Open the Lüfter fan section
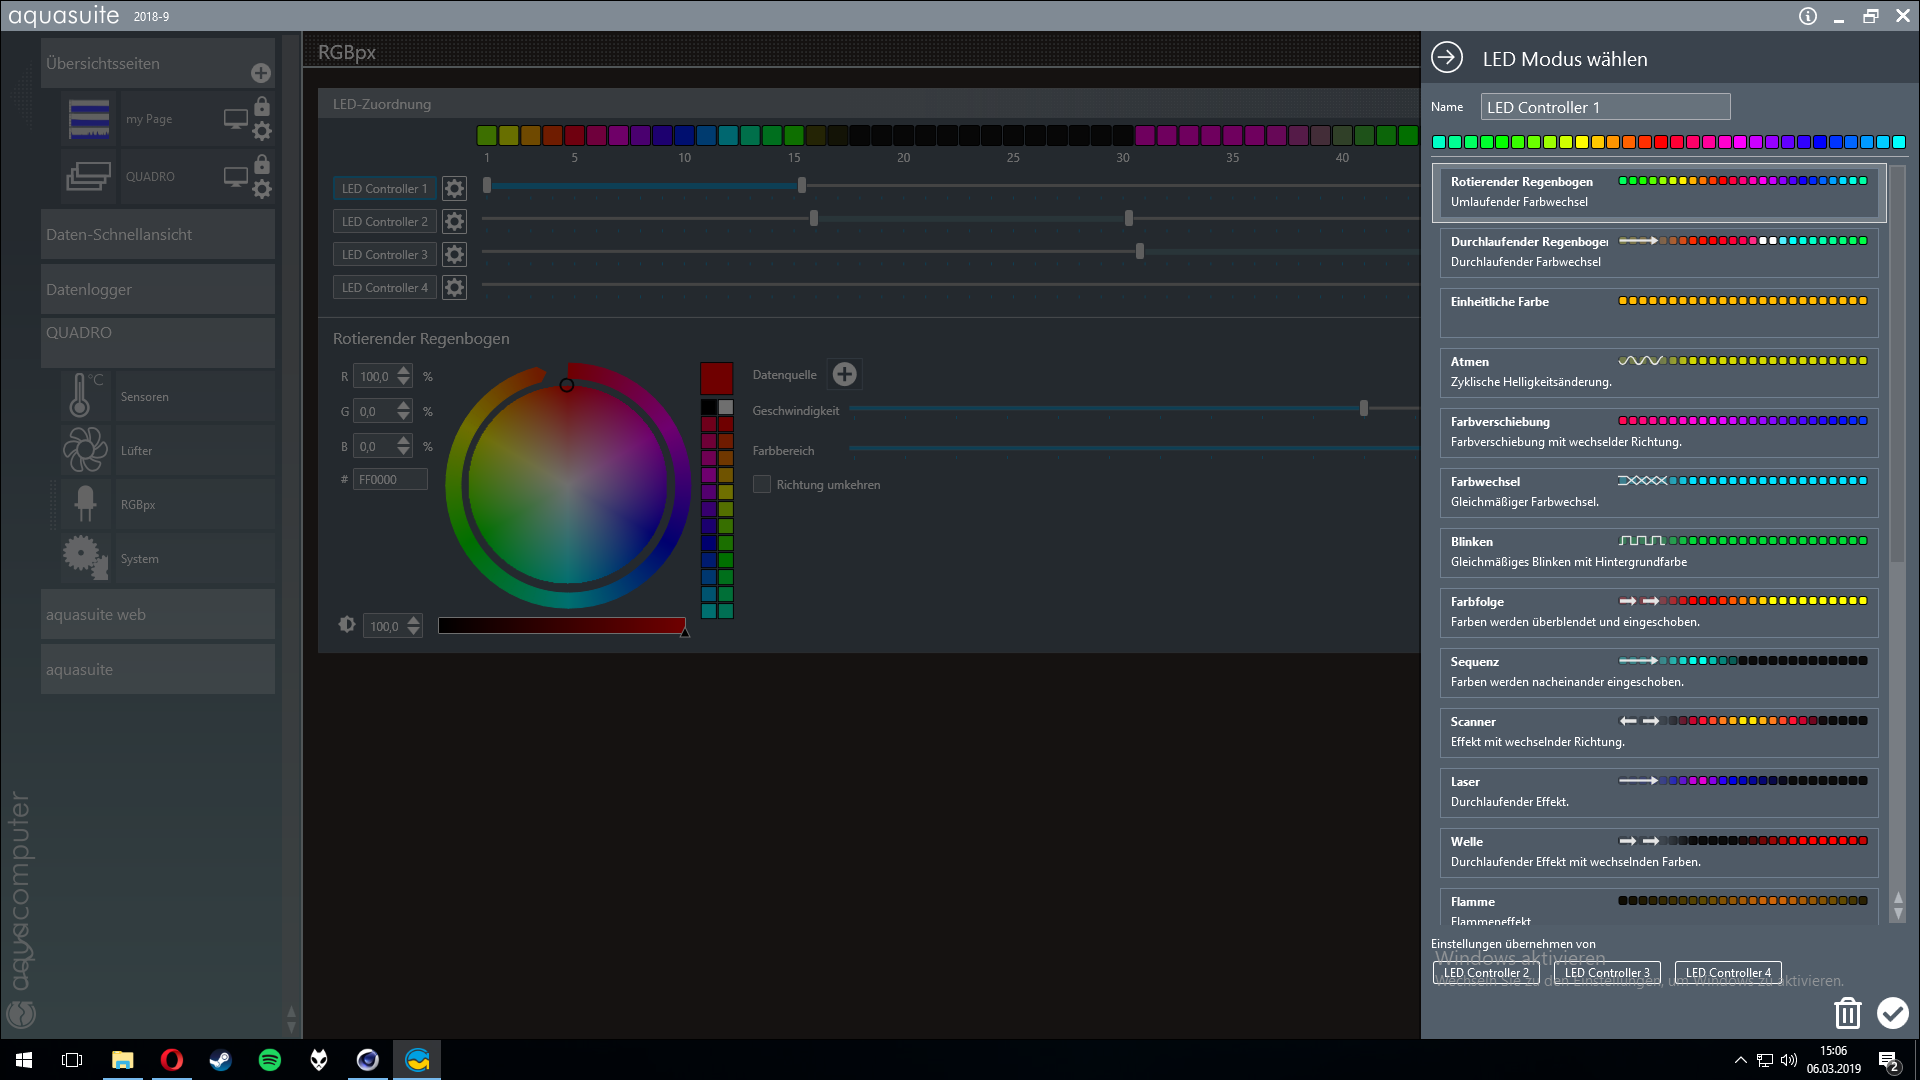The height and width of the screenshot is (1080, 1920). tap(158, 451)
